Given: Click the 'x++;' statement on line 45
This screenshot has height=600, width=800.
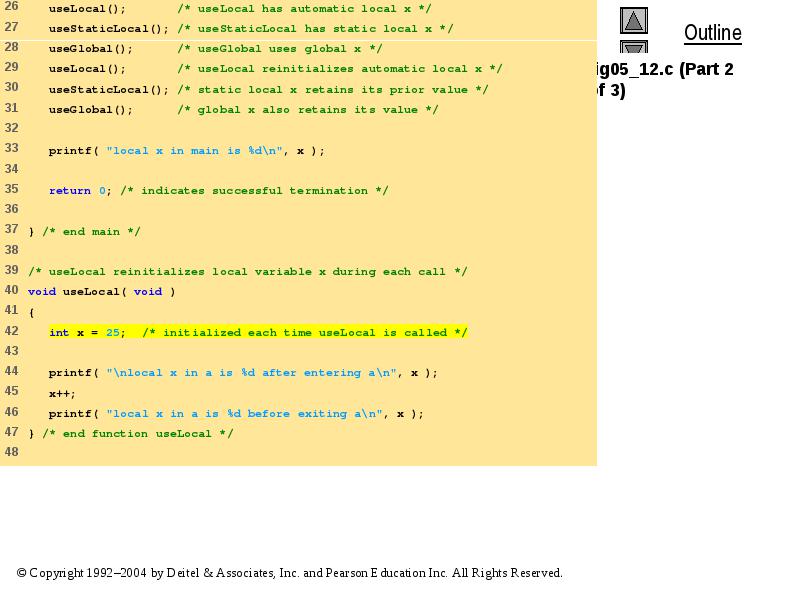Looking at the screenshot, I should point(62,394).
